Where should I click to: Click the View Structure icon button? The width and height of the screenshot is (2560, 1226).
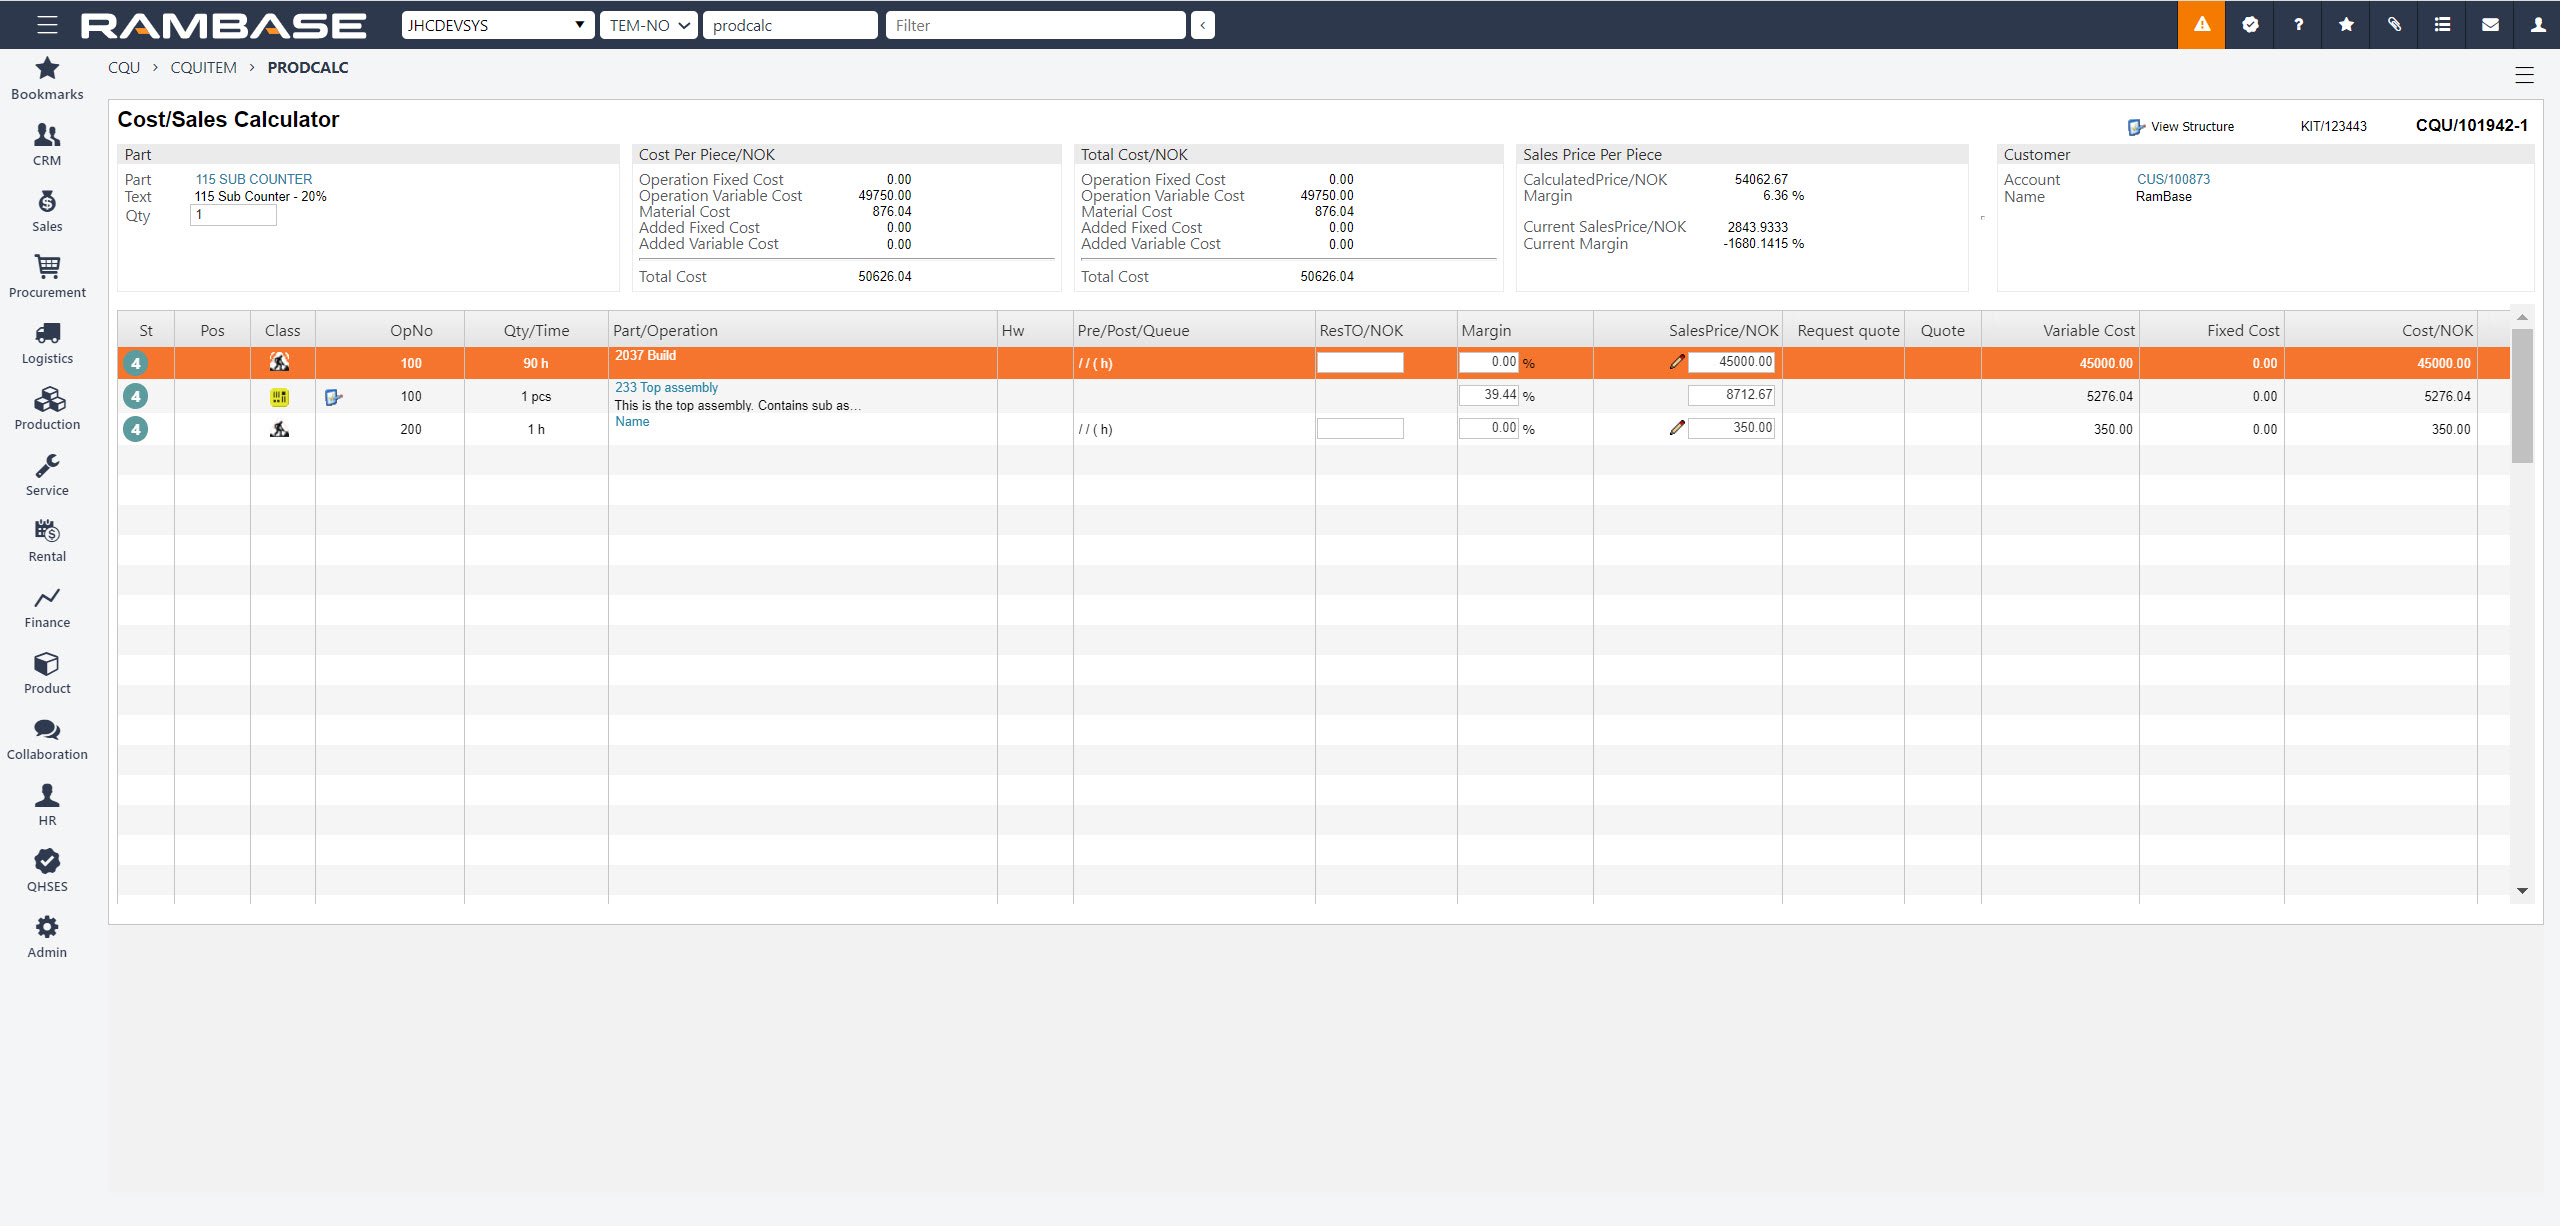[2136, 121]
